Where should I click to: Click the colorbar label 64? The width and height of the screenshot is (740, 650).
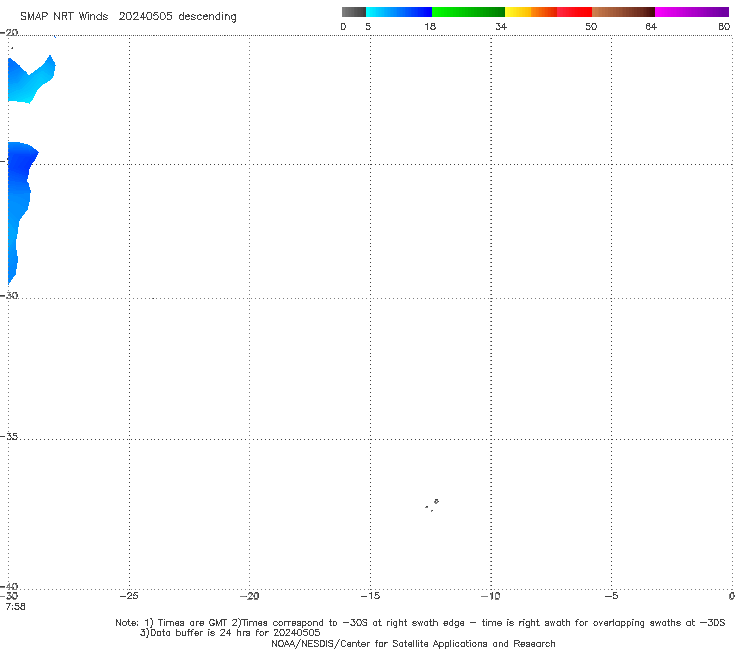(x=651, y=26)
